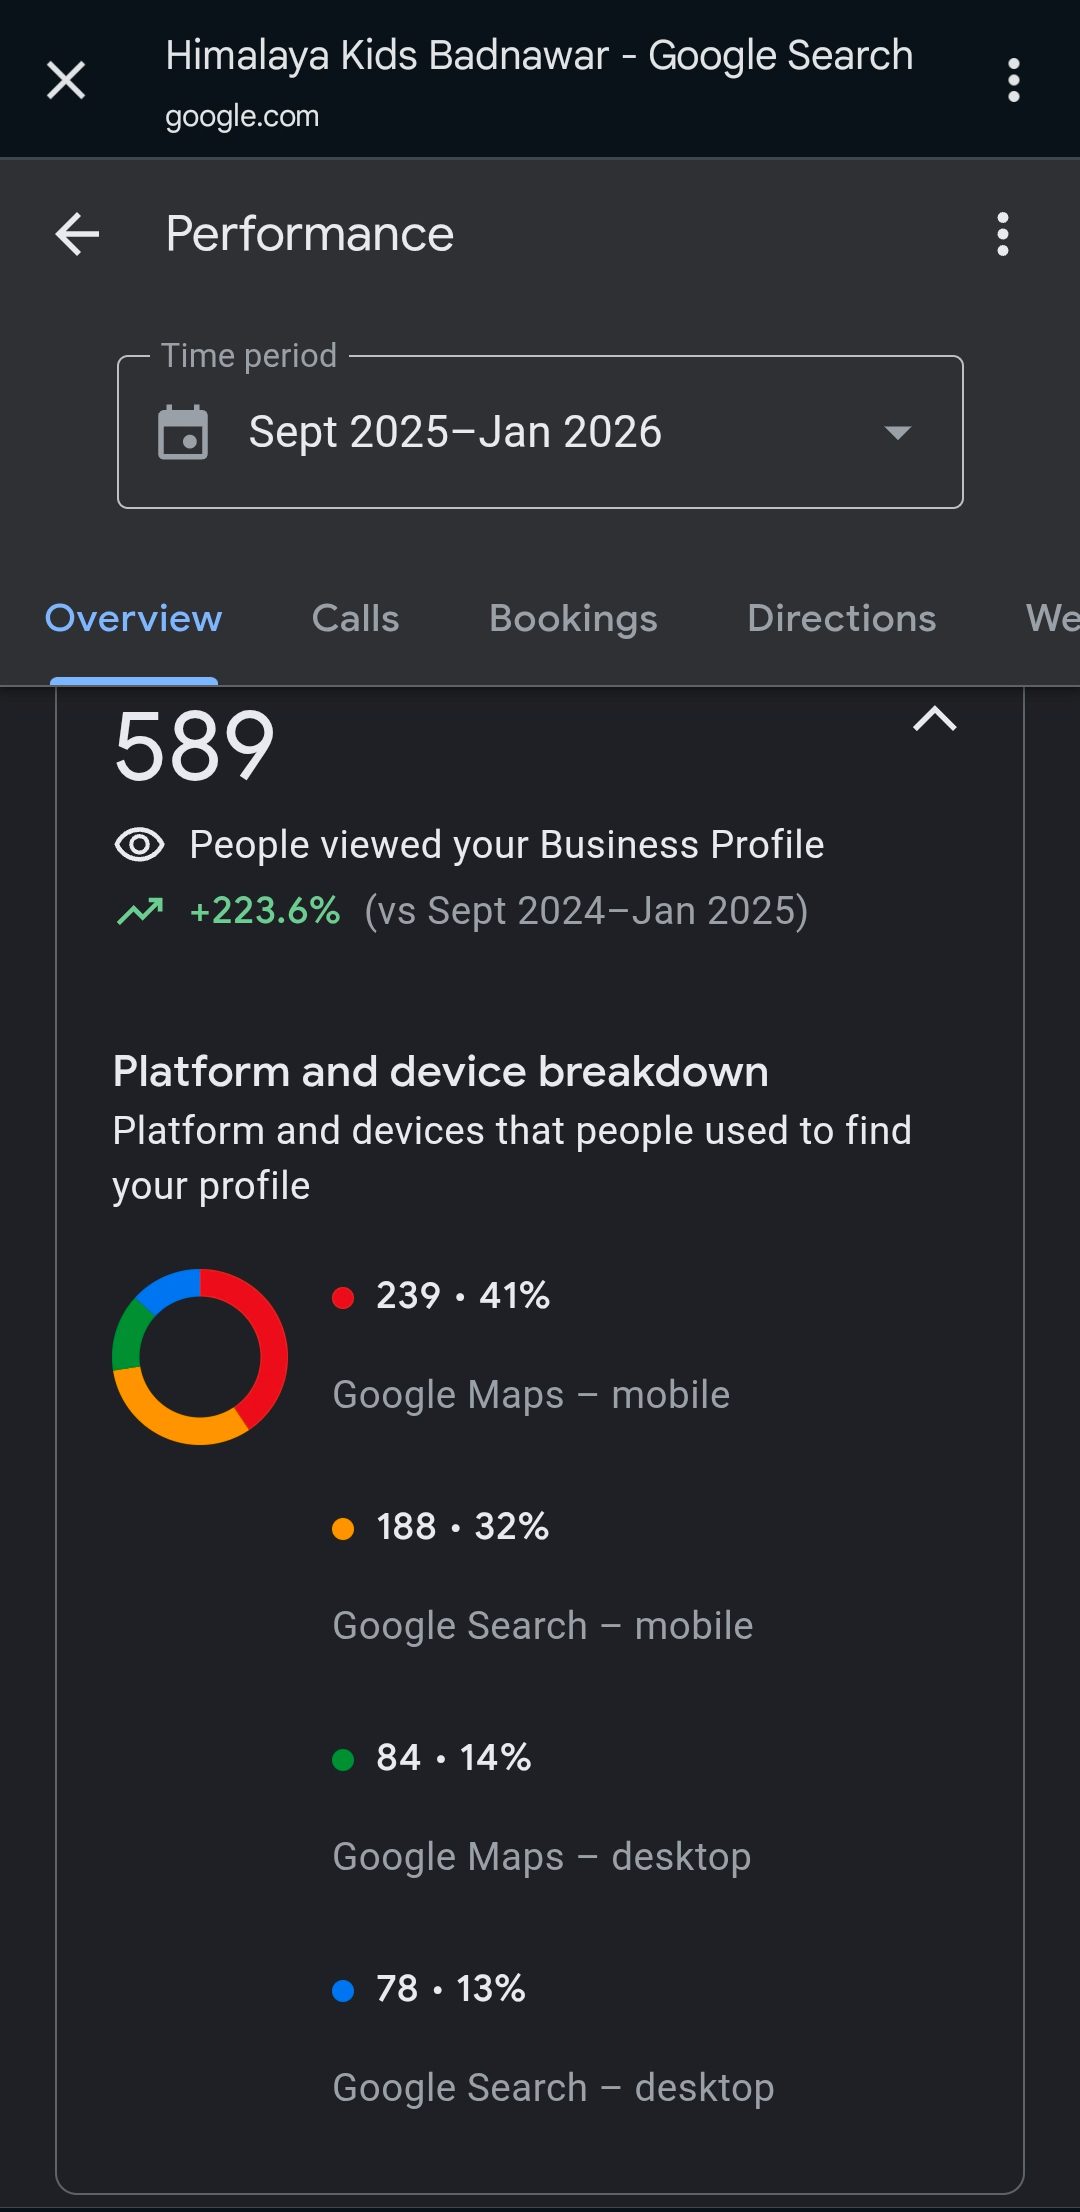
Task: Open the Time period dropdown arrow
Action: 897,433
